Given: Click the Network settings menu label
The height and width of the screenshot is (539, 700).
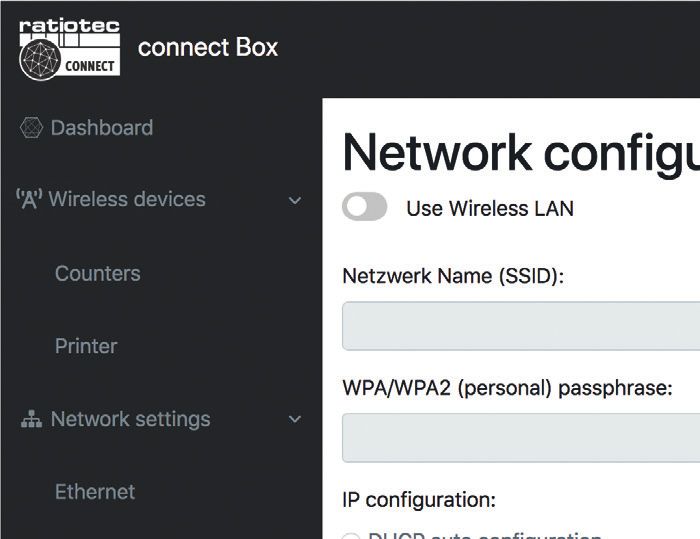Looking at the screenshot, I should pos(130,419).
